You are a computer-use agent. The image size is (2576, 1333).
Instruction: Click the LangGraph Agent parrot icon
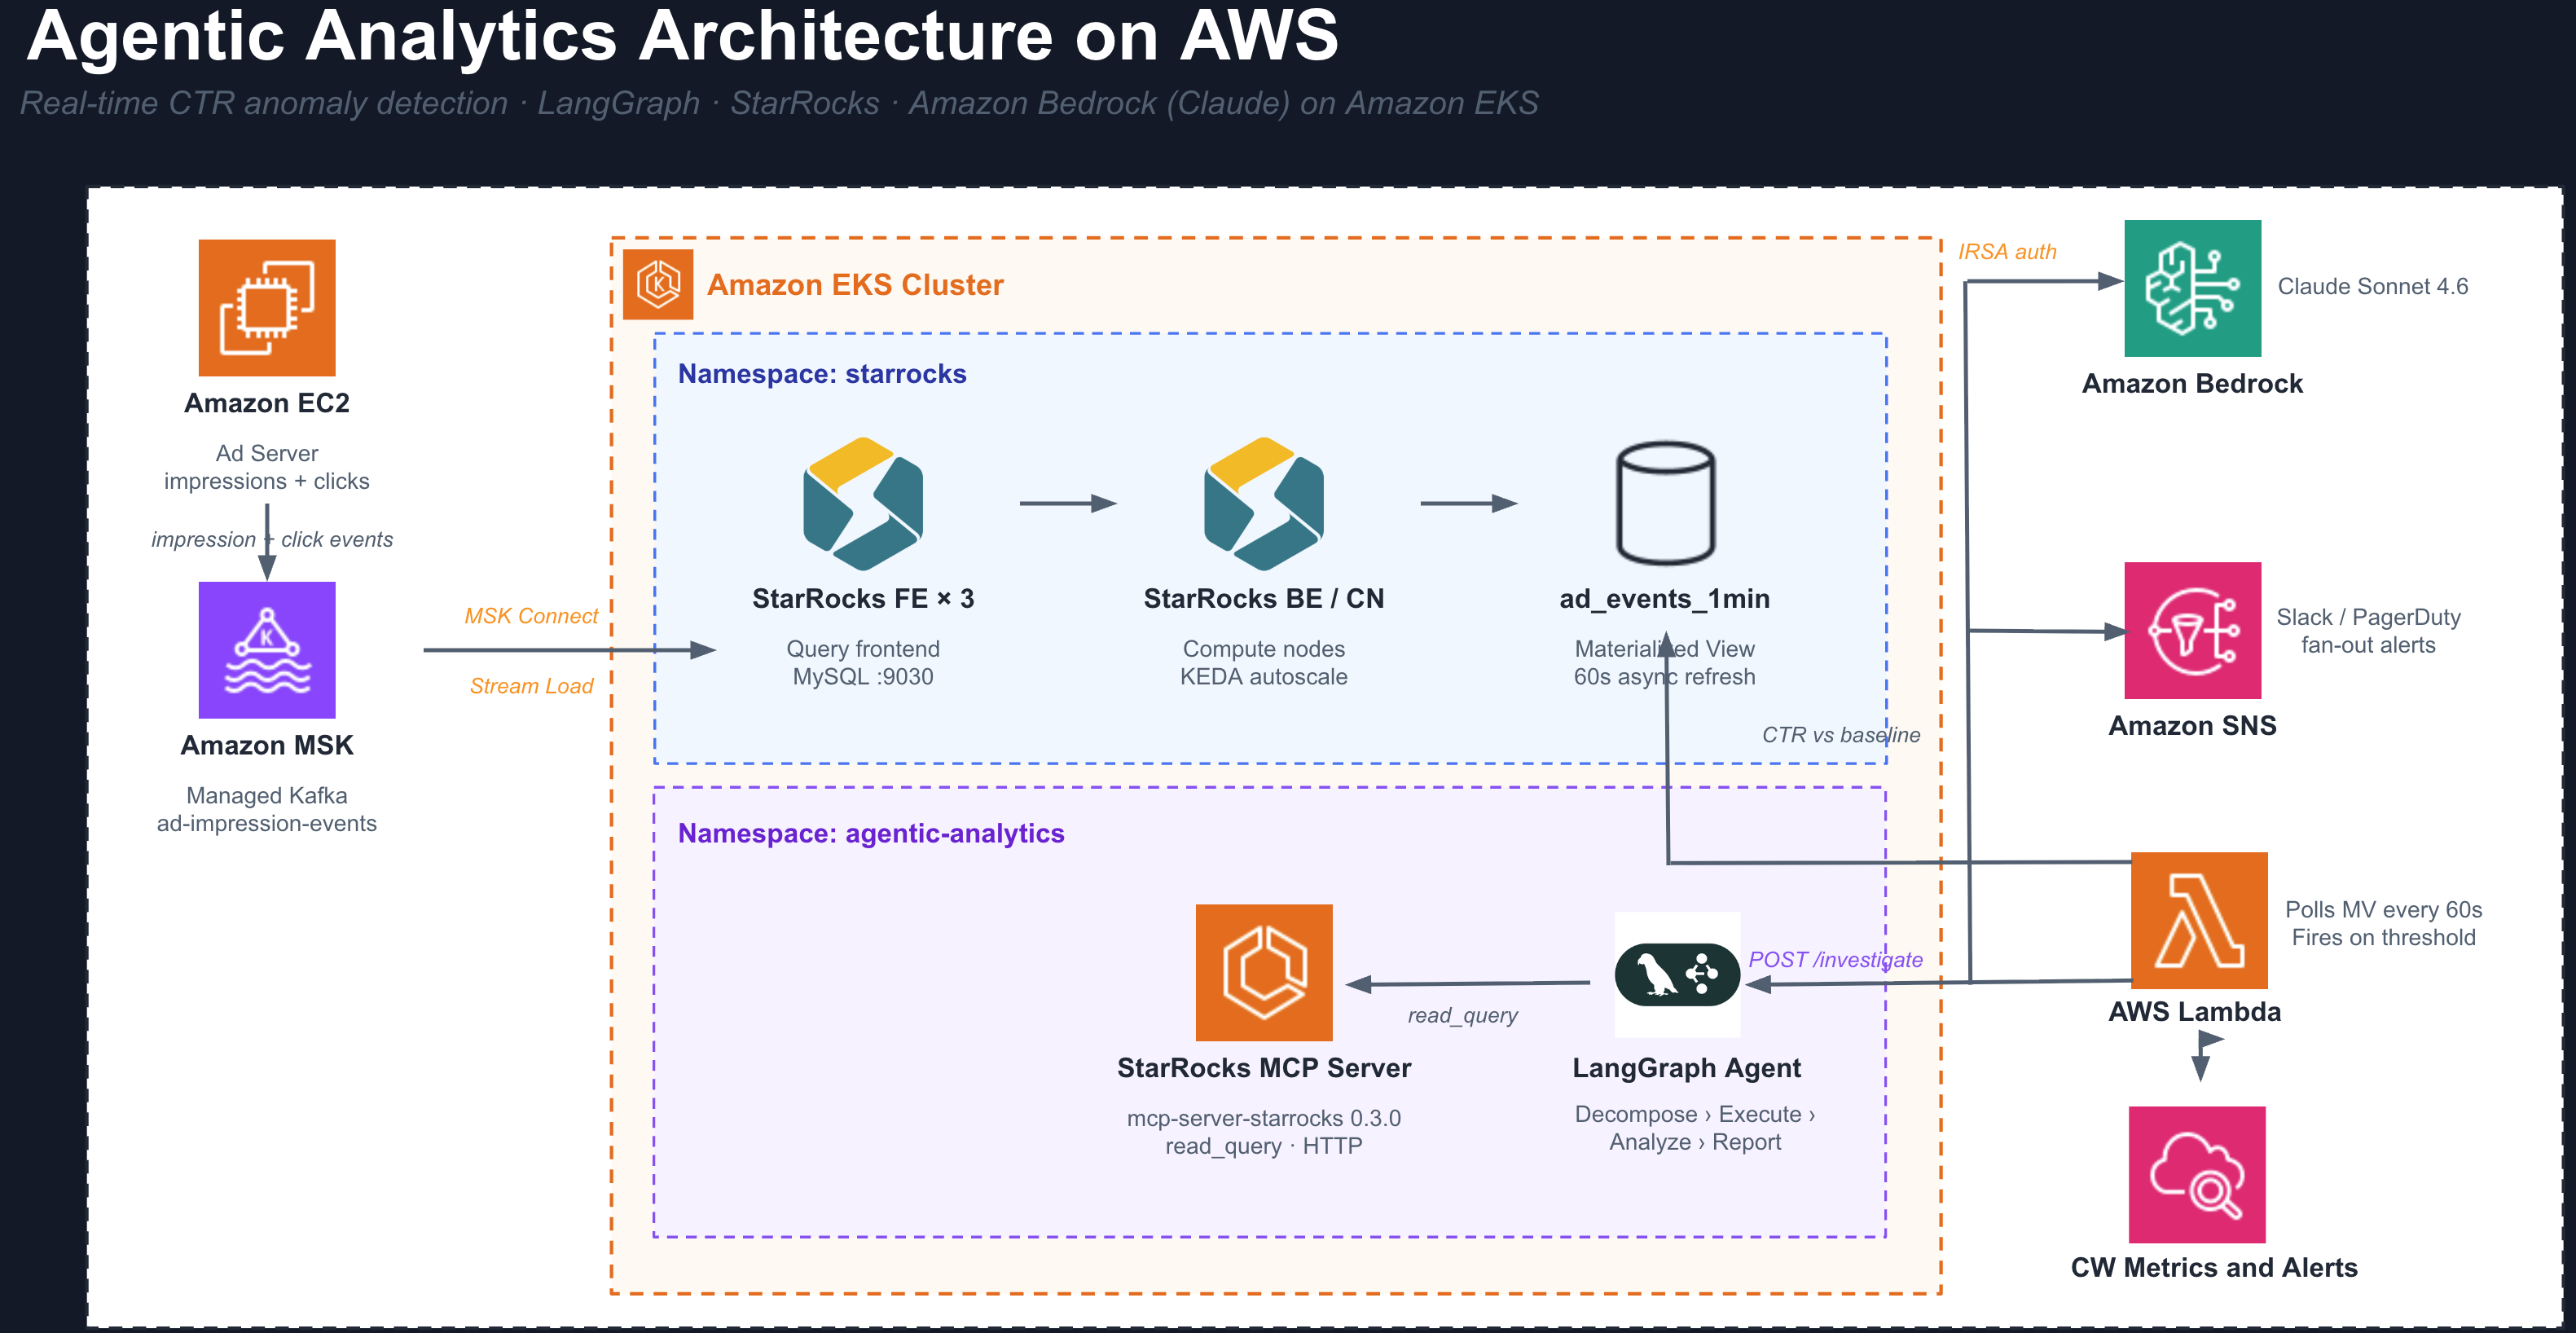tap(1678, 975)
